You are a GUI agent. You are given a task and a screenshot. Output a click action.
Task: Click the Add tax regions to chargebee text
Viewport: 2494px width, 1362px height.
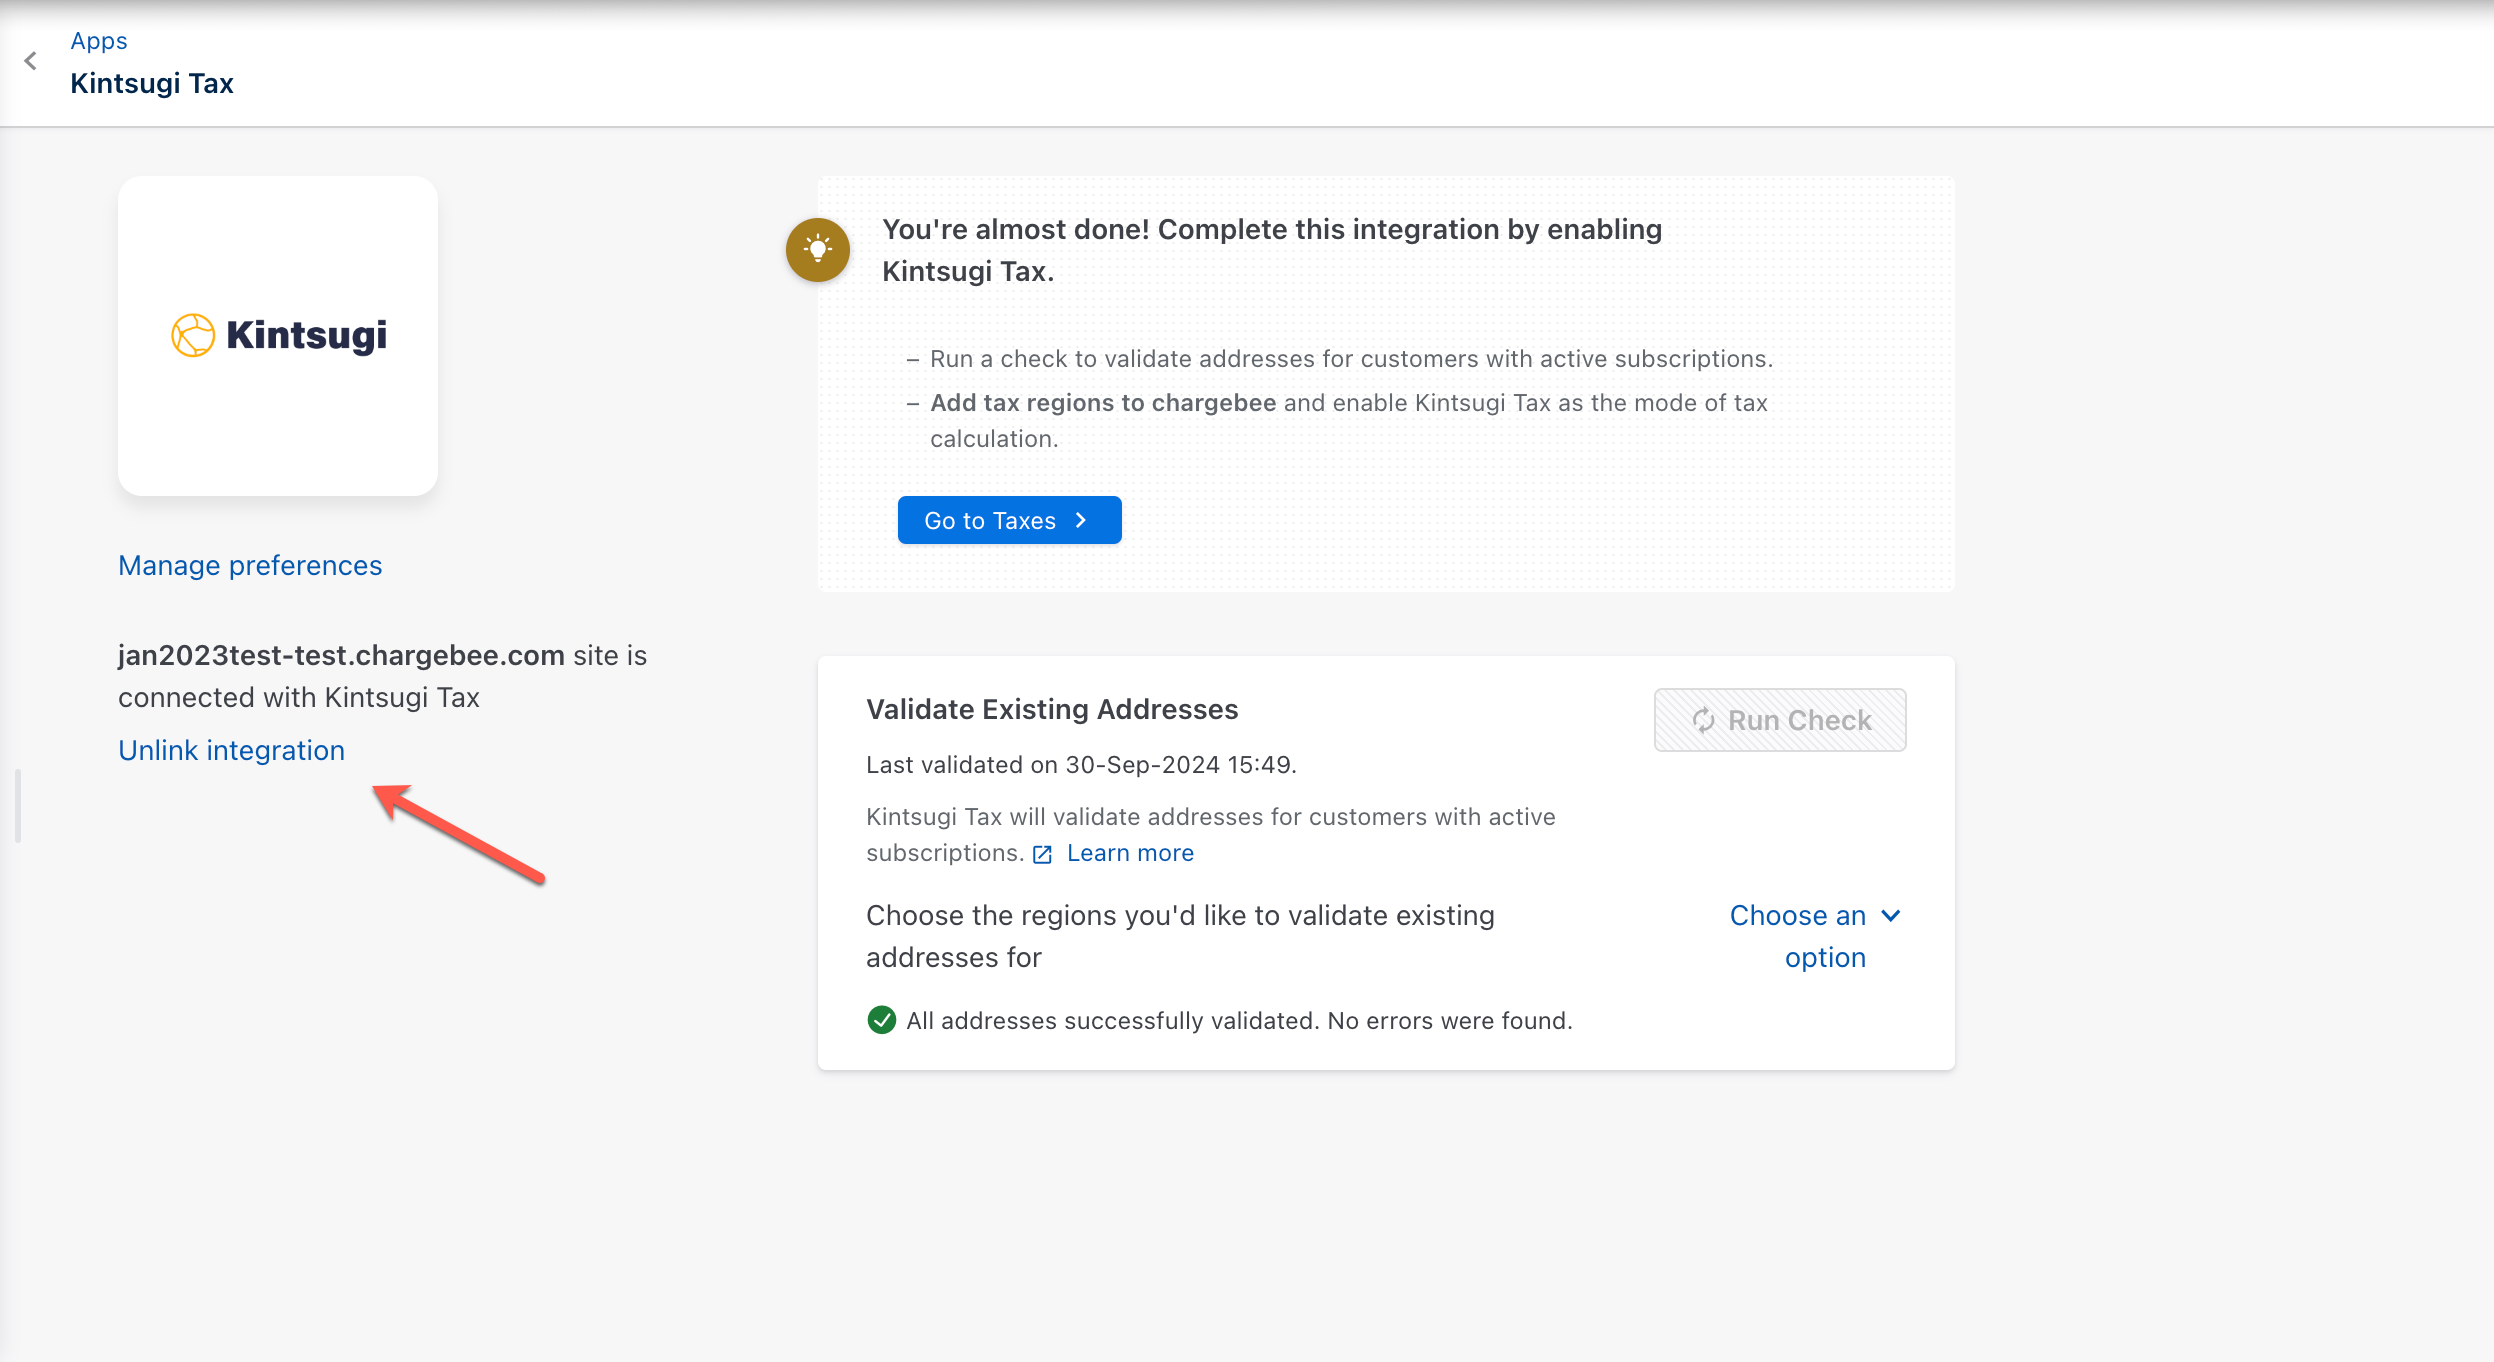point(1102,403)
